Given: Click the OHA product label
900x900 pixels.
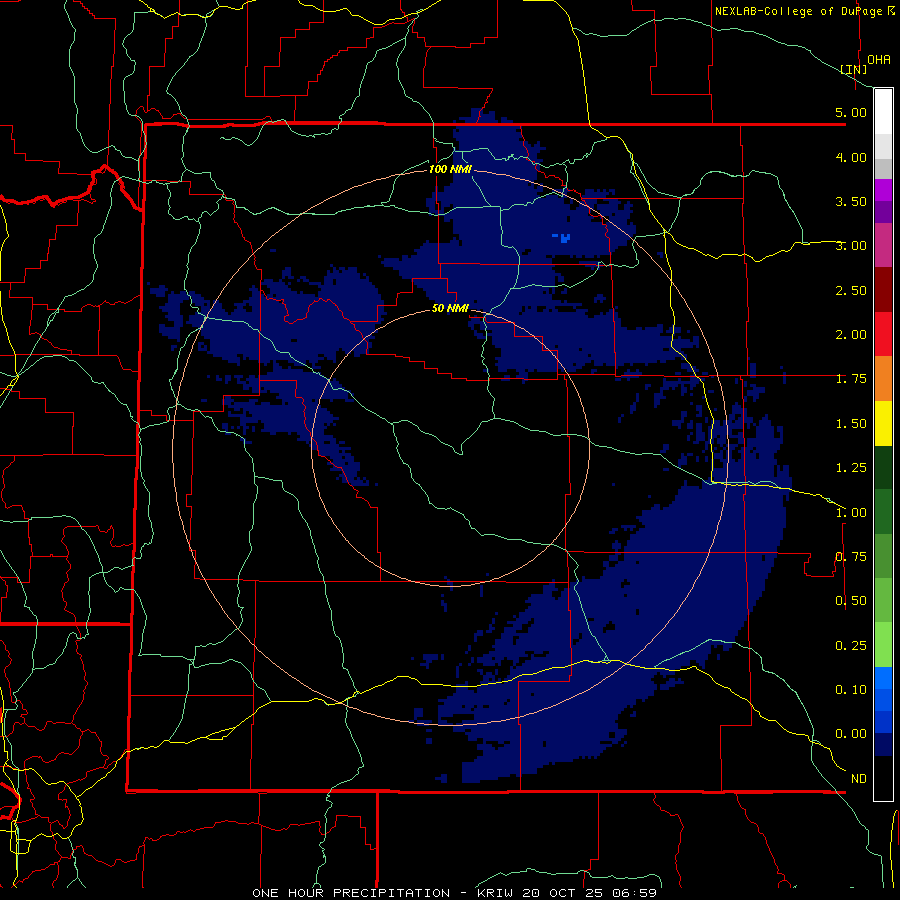Looking at the screenshot, I should click(879, 59).
